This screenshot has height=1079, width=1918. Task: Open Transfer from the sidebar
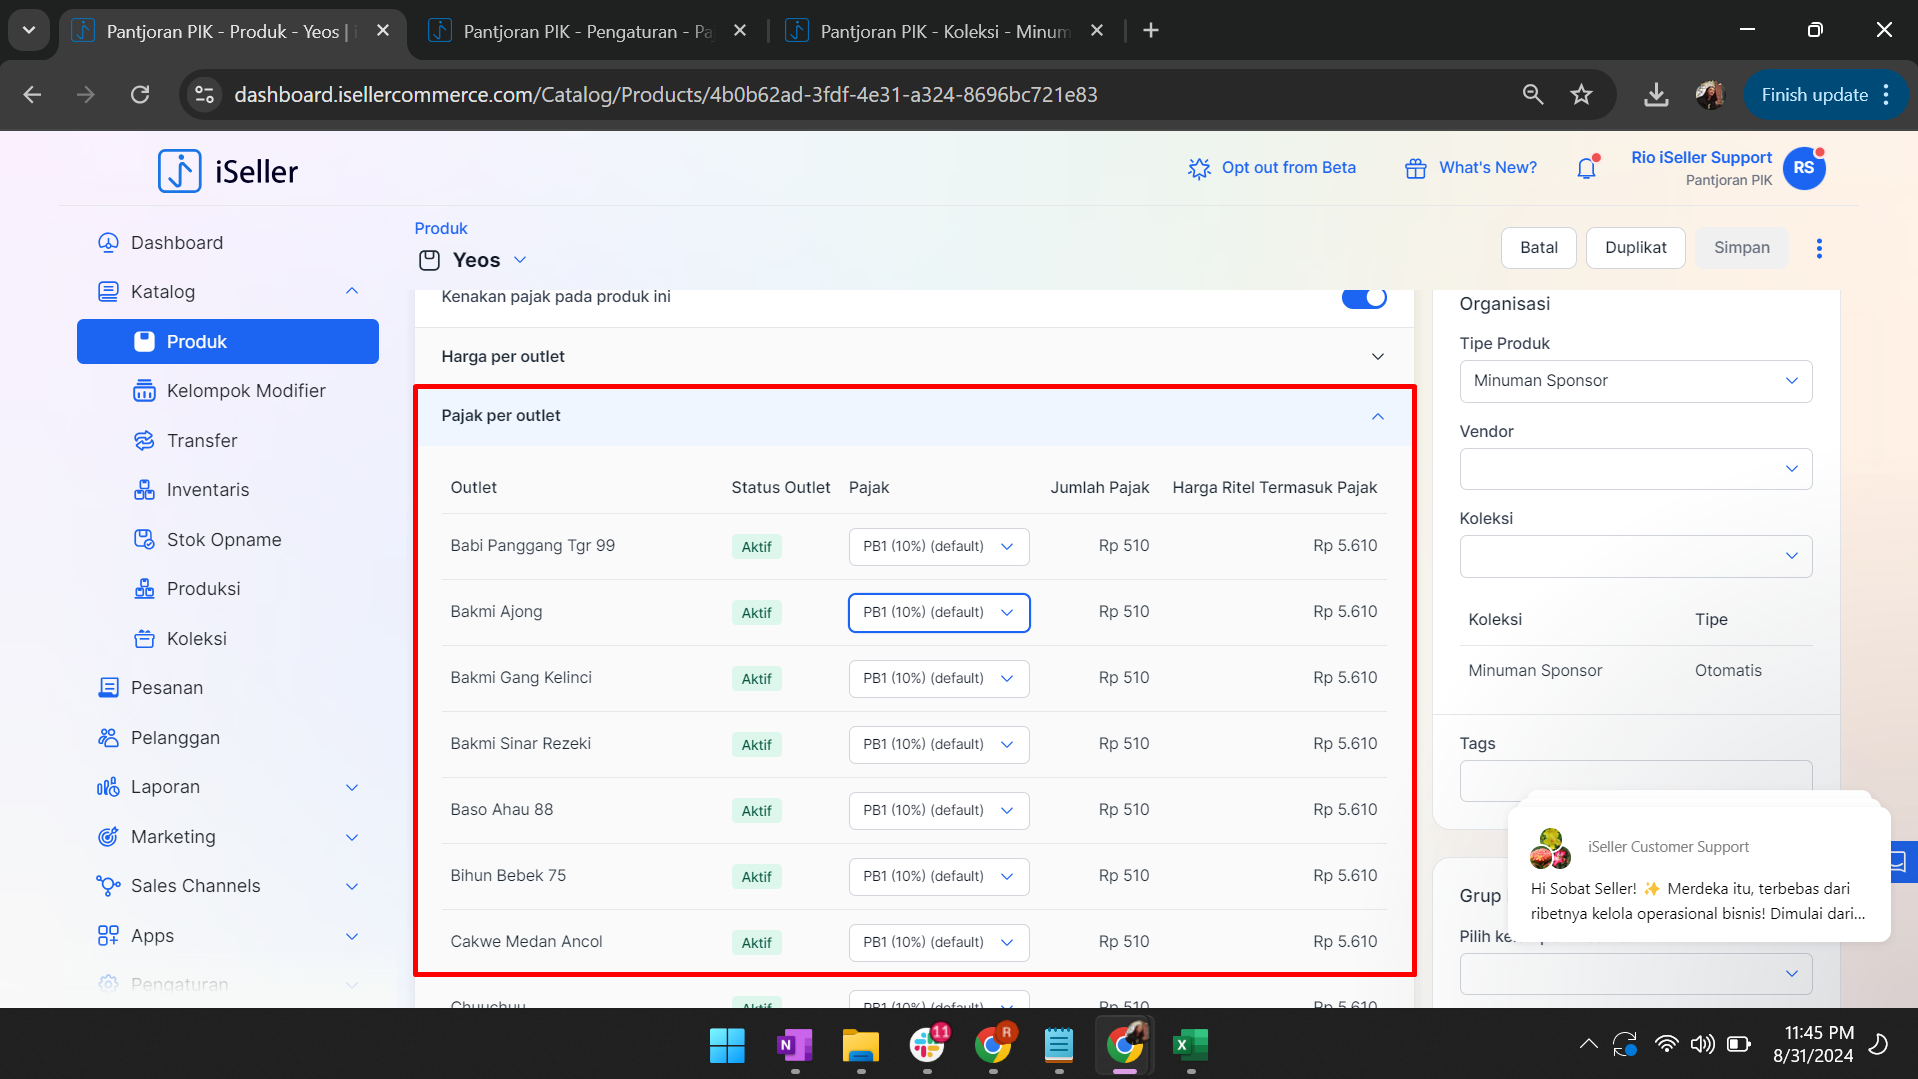[x=201, y=441]
